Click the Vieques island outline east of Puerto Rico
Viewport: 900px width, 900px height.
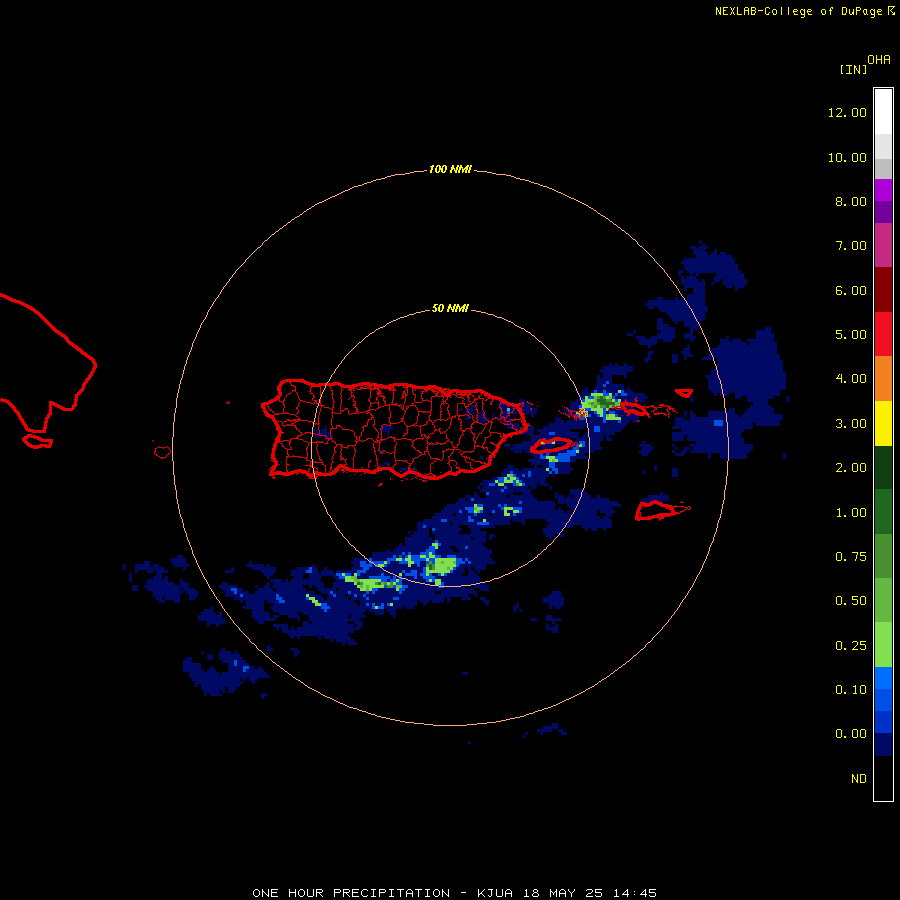tap(551, 445)
